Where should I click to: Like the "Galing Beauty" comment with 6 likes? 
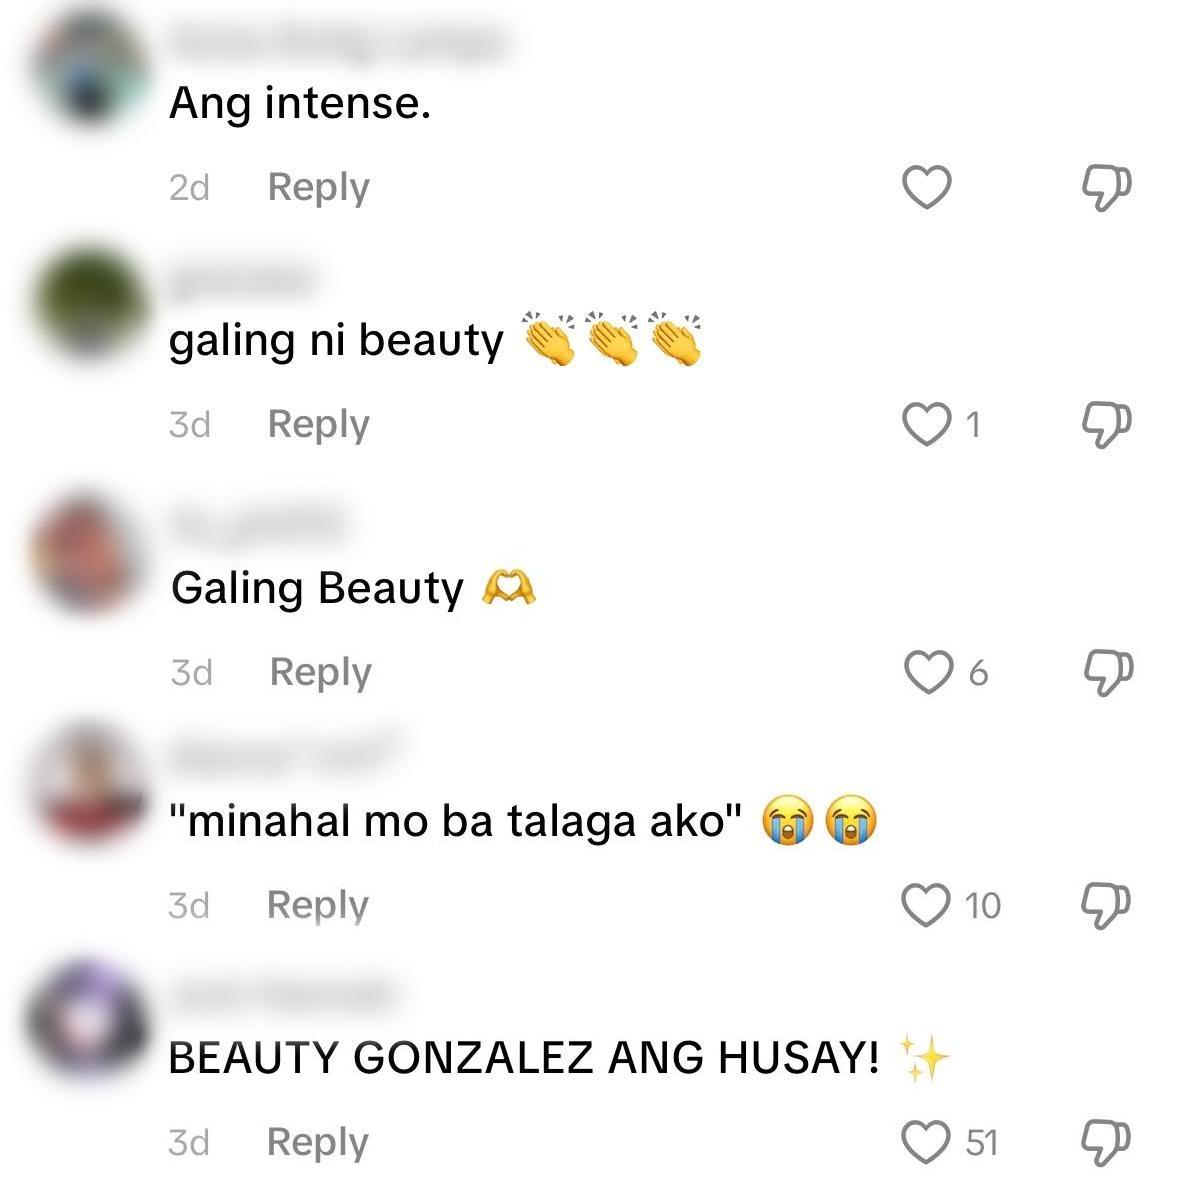click(928, 671)
